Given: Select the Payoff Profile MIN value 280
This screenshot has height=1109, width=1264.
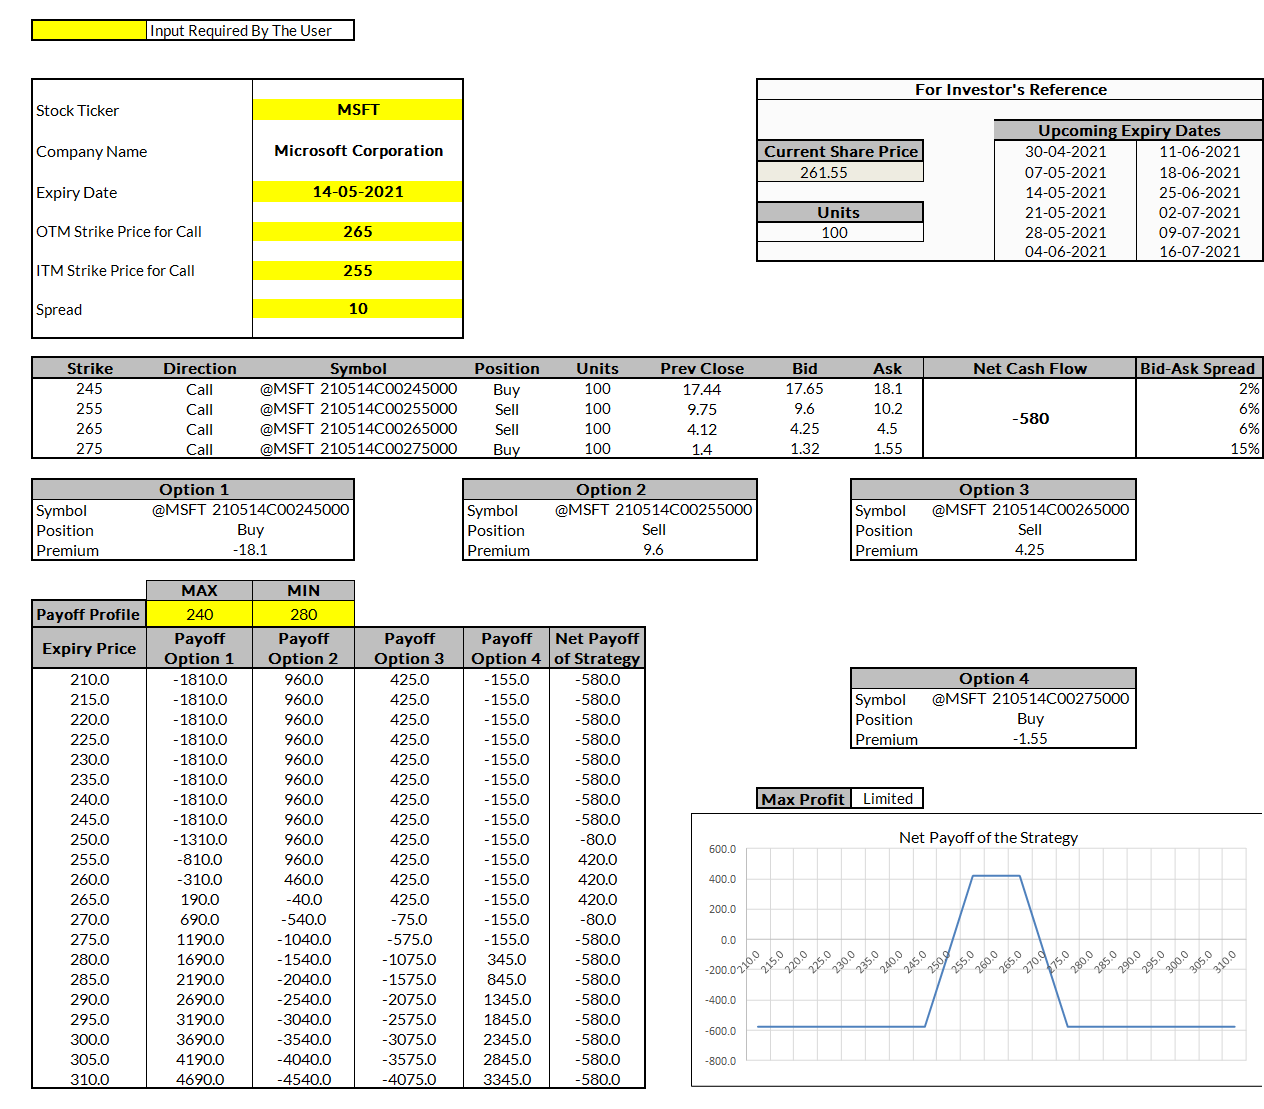Looking at the screenshot, I should 304,614.
